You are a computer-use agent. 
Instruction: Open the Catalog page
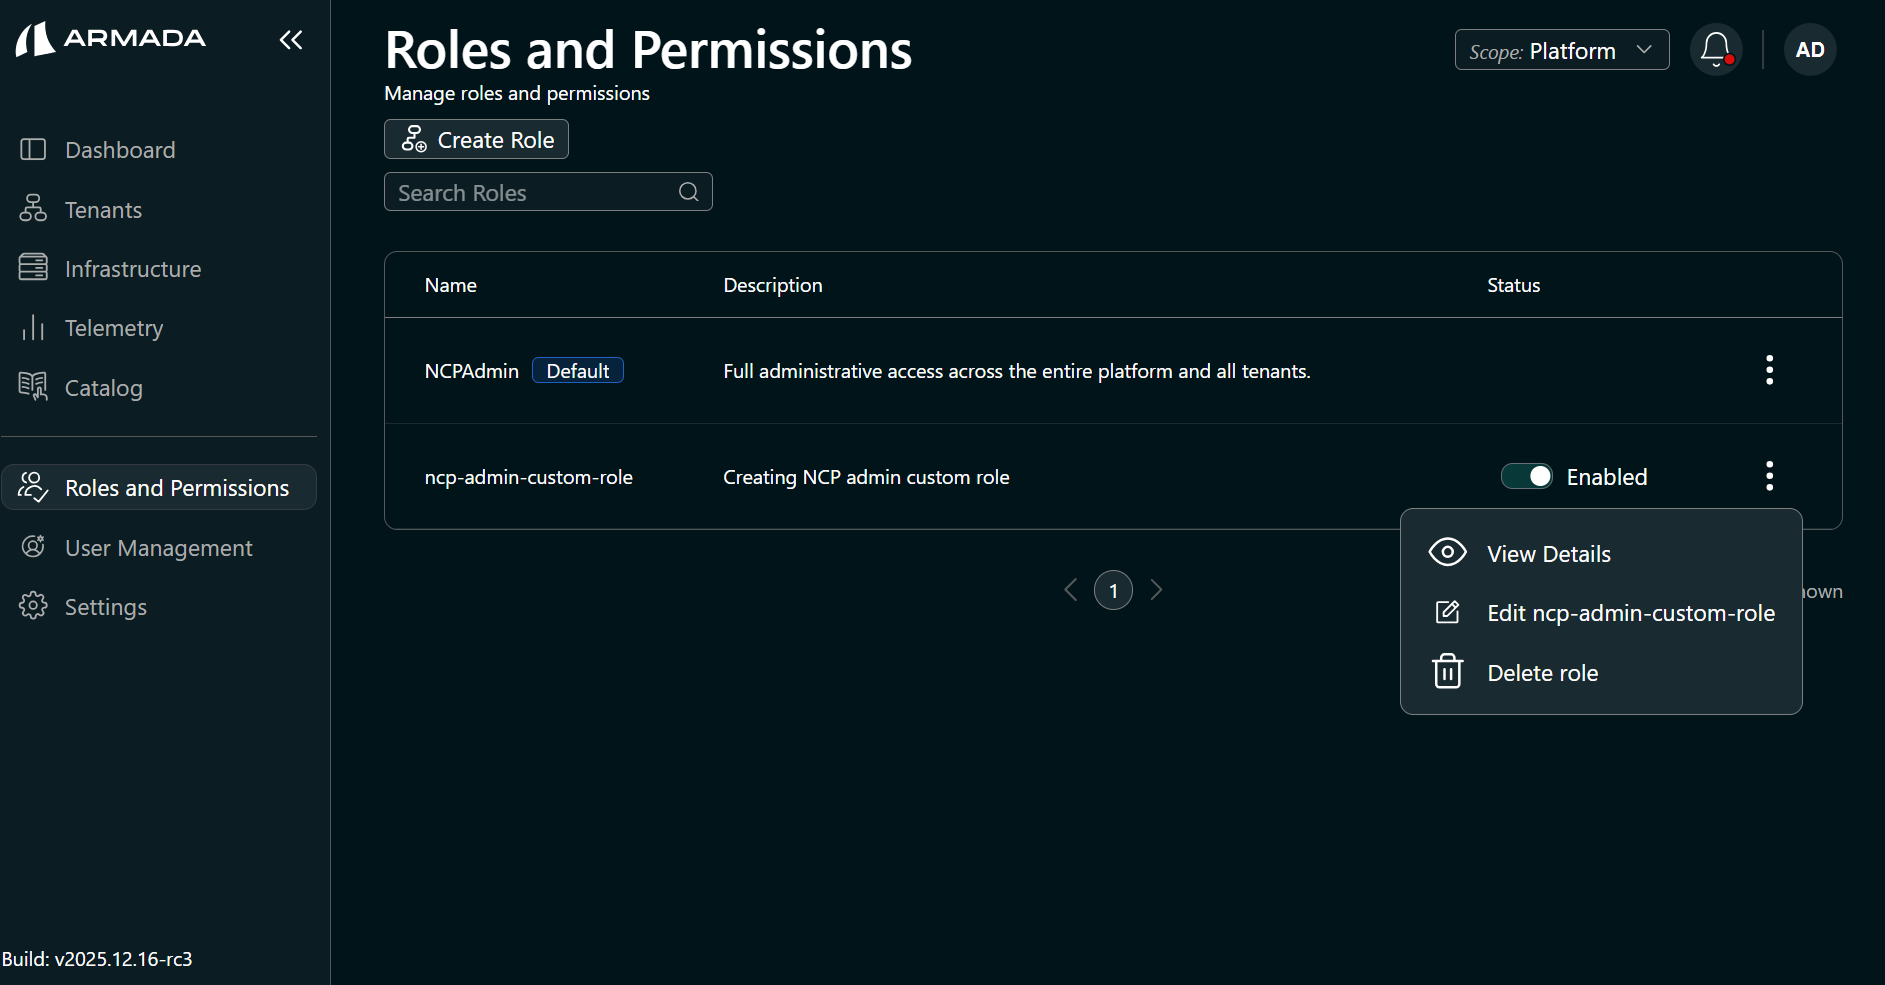(x=104, y=388)
